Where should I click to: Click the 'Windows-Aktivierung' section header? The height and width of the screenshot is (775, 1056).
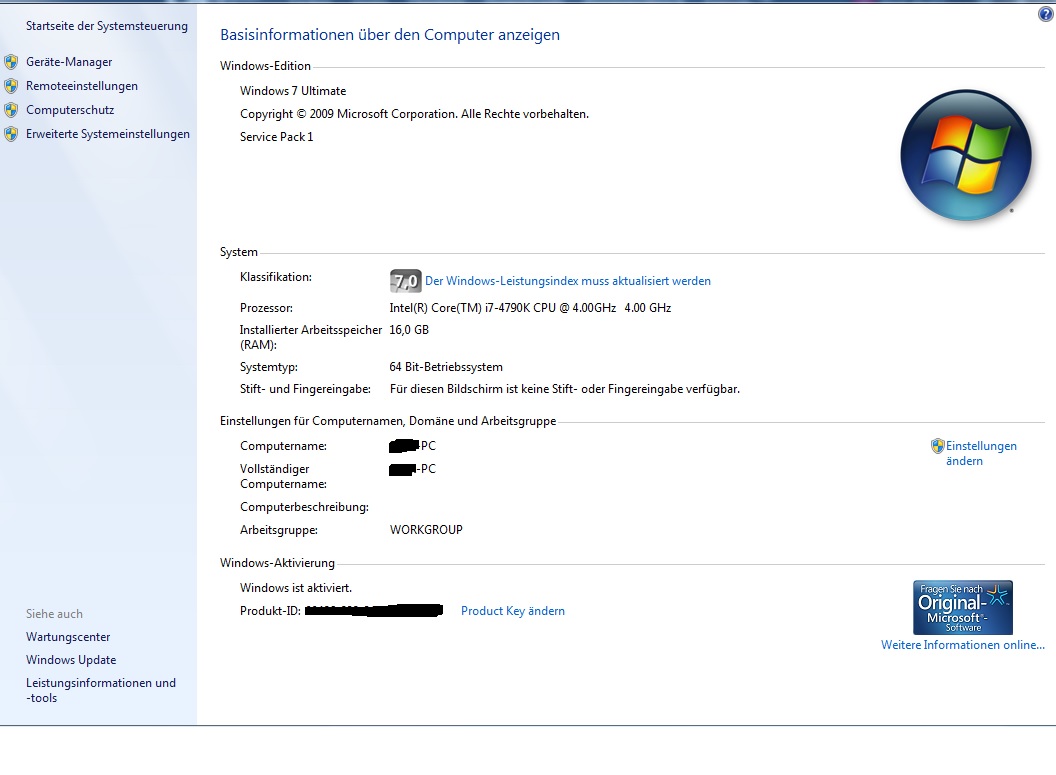(277, 563)
